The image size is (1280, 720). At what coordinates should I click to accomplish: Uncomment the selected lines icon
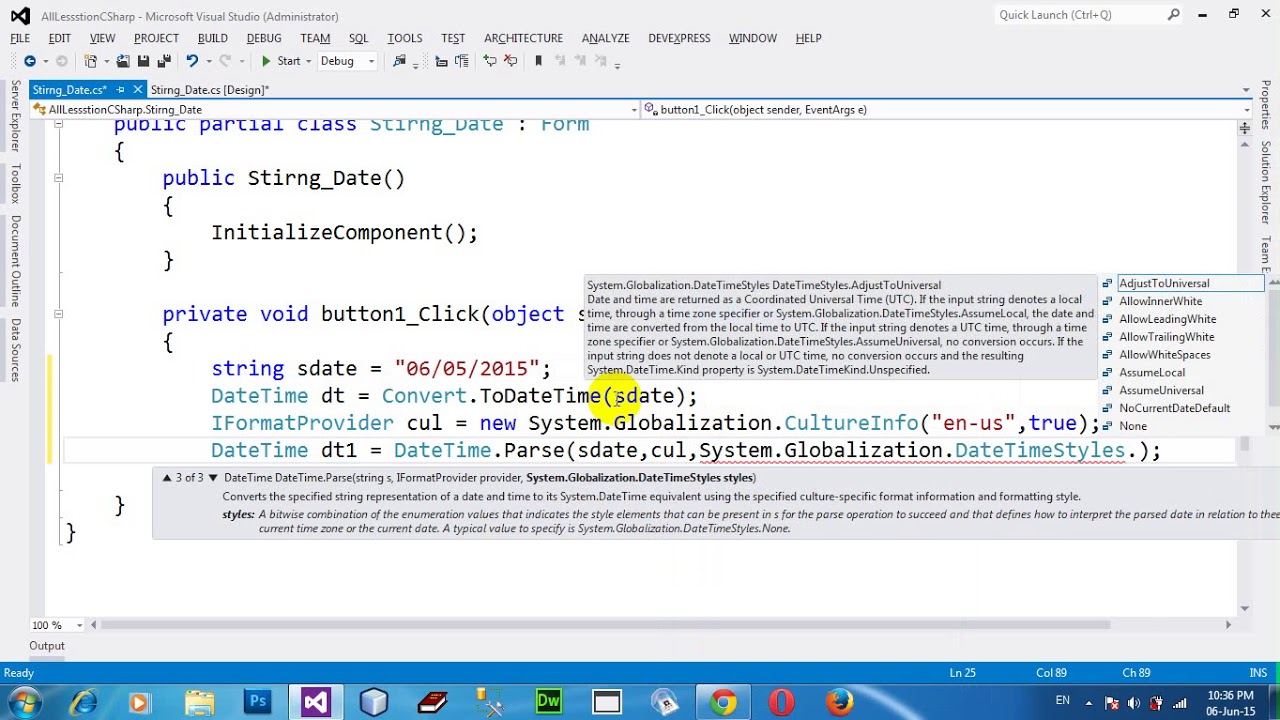point(510,61)
